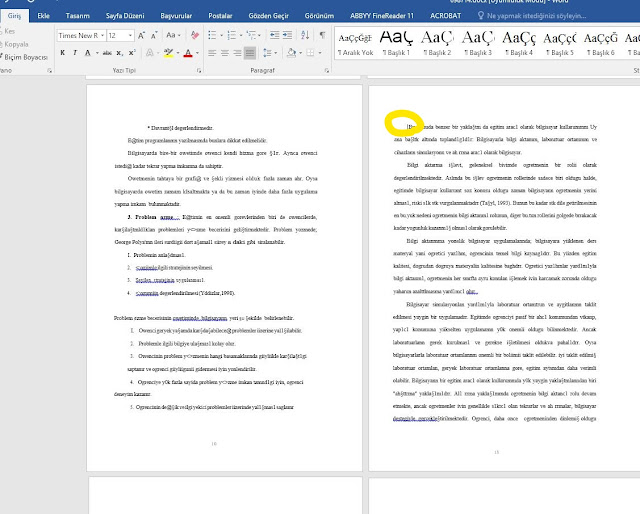Screen dimensions: 640x514
Task: Open borders dropdown arrow
Action: point(320,53)
